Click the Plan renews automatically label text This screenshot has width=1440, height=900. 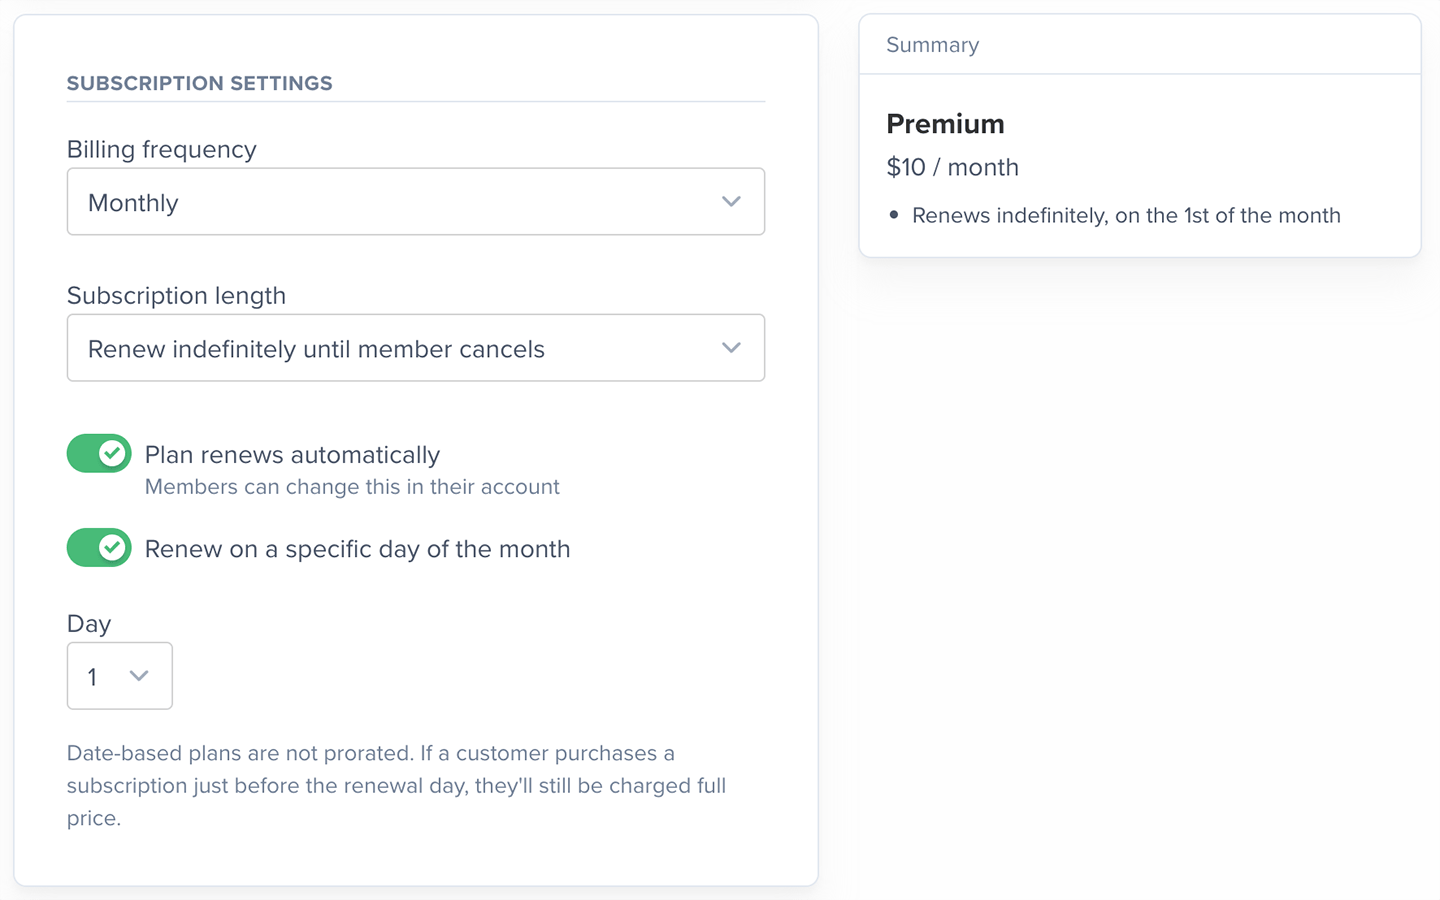[x=292, y=455]
